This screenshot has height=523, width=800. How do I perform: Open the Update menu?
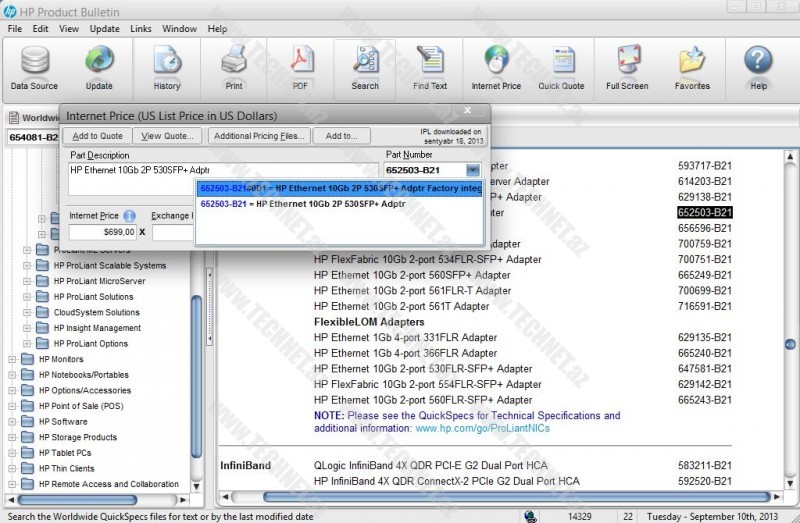(x=105, y=29)
